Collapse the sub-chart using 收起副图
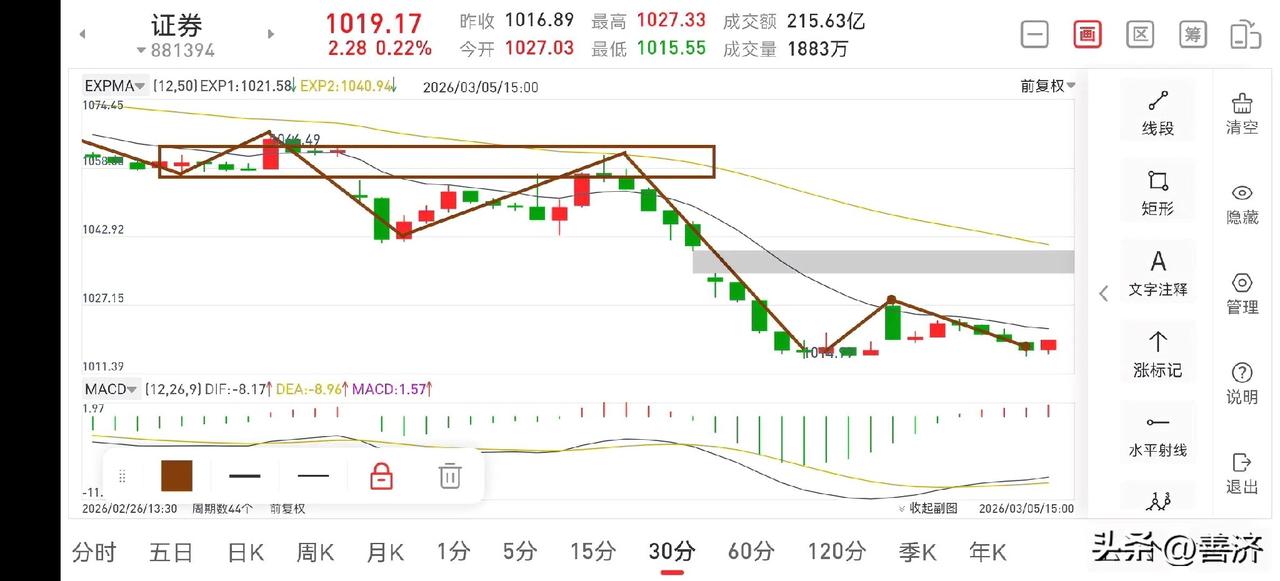The image size is (1280, 581). (931, 508)
